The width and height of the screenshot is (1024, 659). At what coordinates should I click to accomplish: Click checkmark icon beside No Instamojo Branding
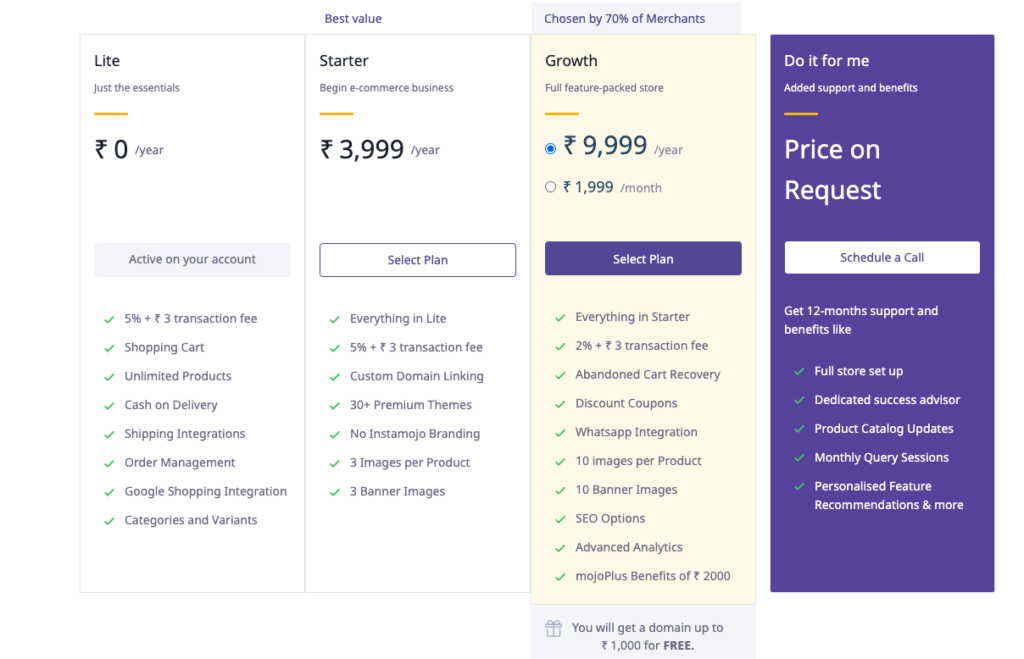click(x=335, y=435)
